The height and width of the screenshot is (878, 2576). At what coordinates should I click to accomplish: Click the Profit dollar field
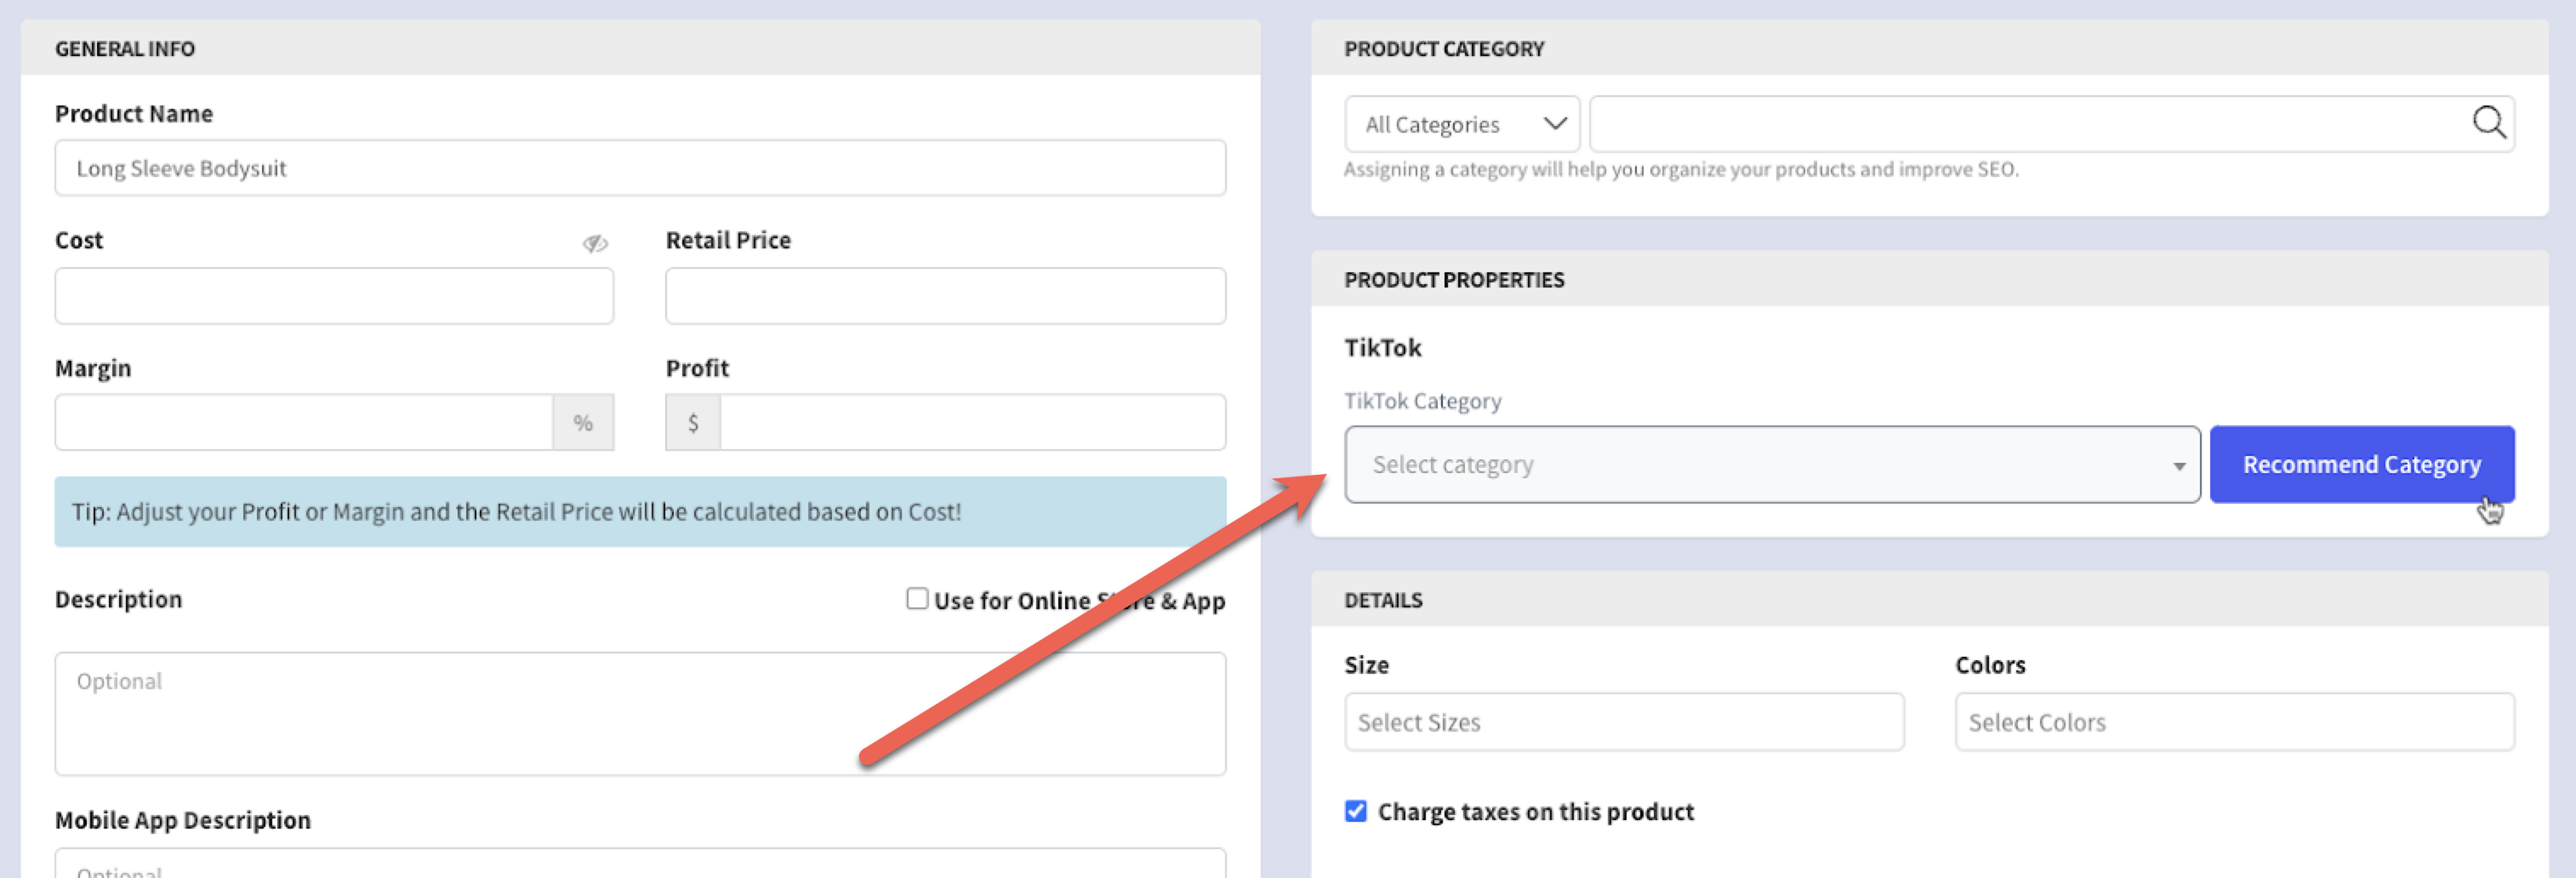click(x=973, y=422)
